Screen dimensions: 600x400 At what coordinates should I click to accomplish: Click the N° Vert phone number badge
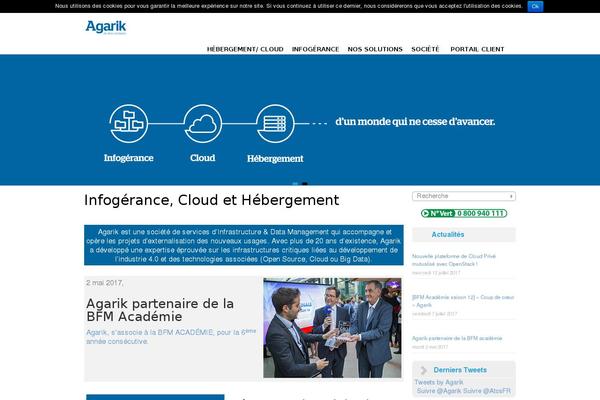click(464, 213)
